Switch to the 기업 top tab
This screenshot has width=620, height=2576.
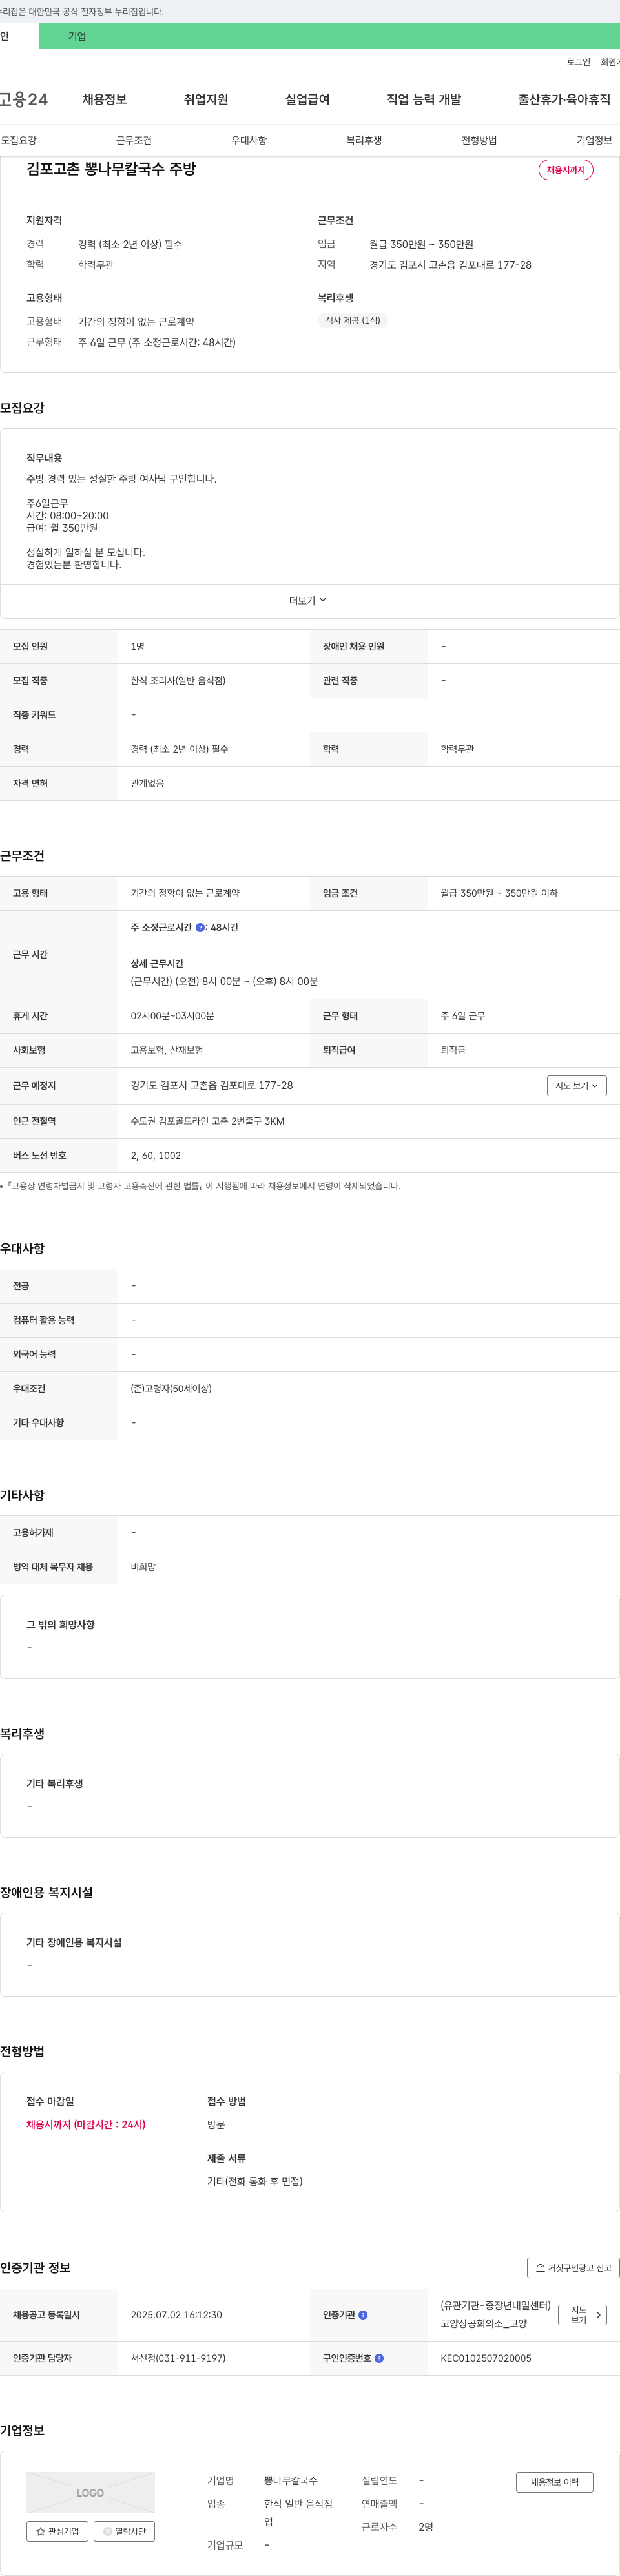[77, 36]
